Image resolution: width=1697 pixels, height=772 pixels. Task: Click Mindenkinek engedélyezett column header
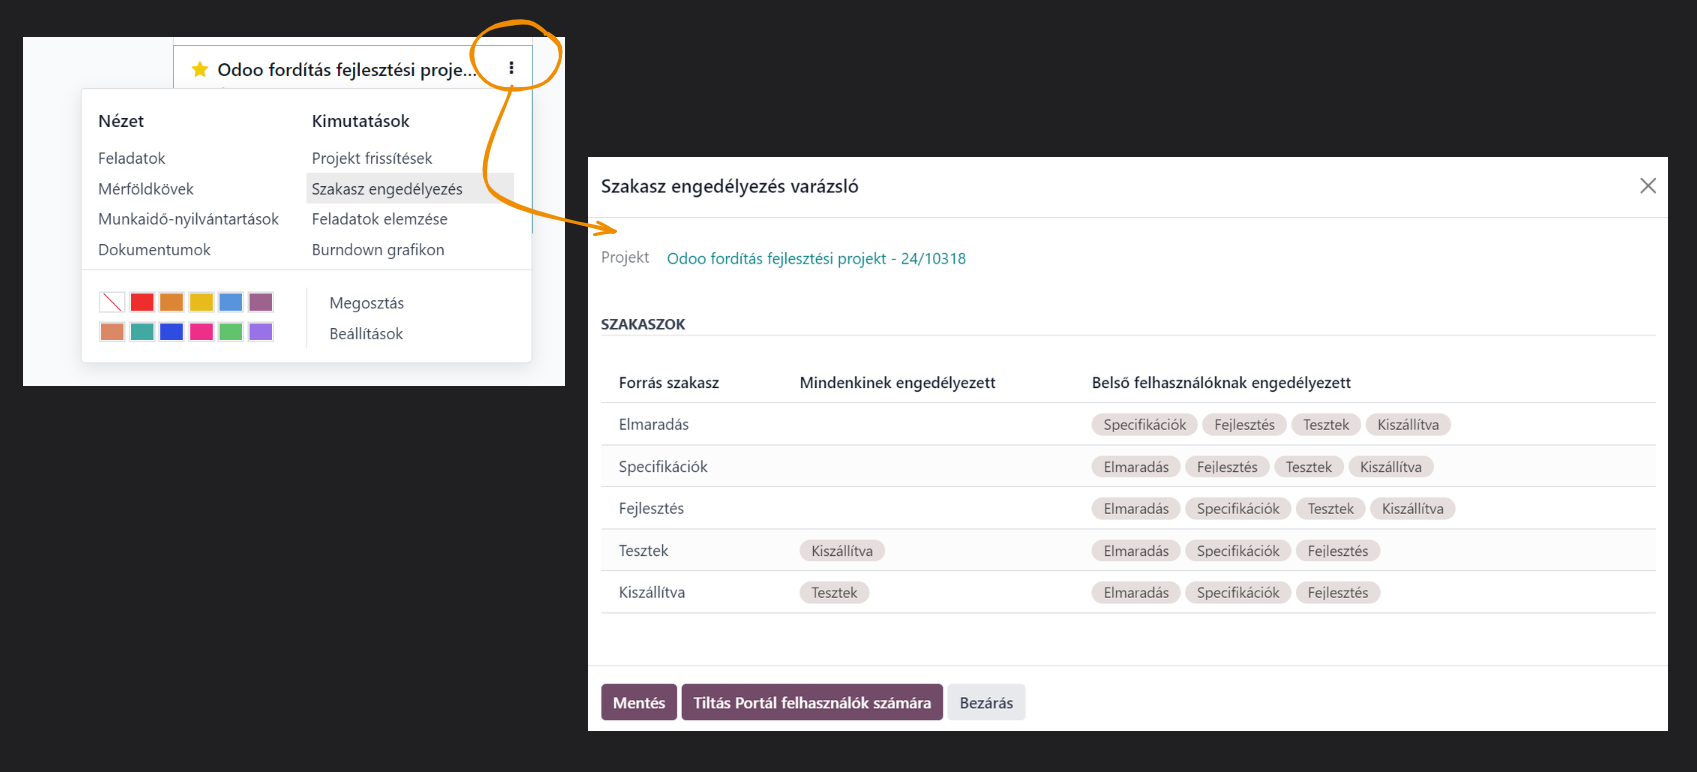[897, 383]
